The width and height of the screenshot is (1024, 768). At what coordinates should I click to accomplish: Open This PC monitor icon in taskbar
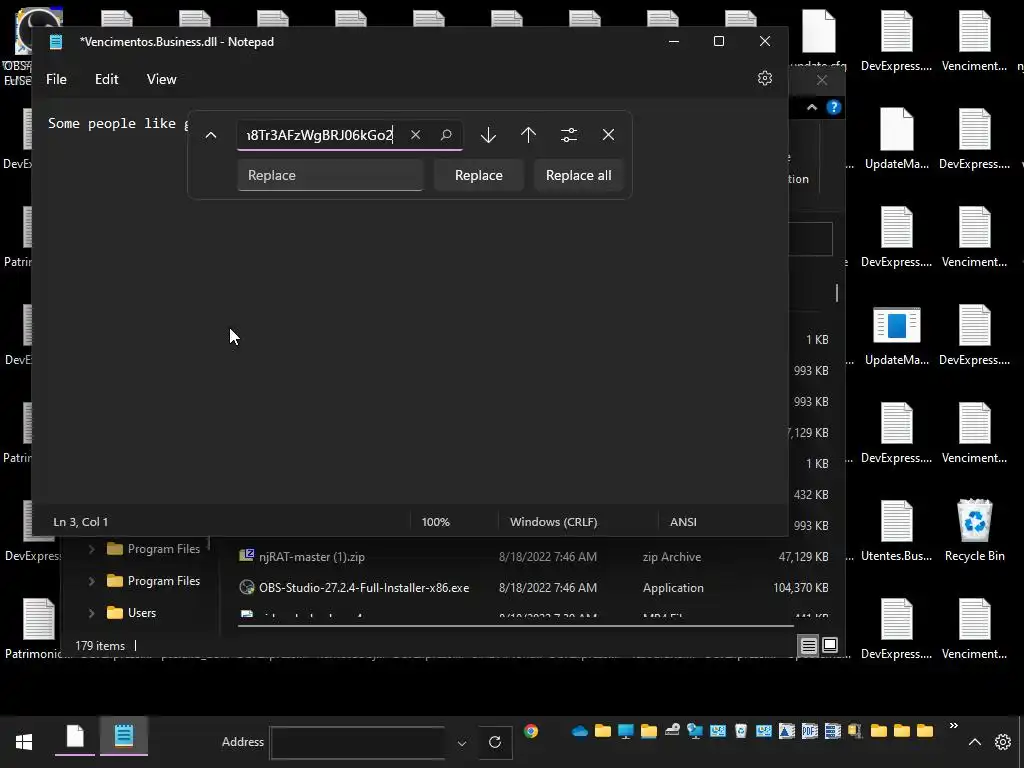point(626,731)
